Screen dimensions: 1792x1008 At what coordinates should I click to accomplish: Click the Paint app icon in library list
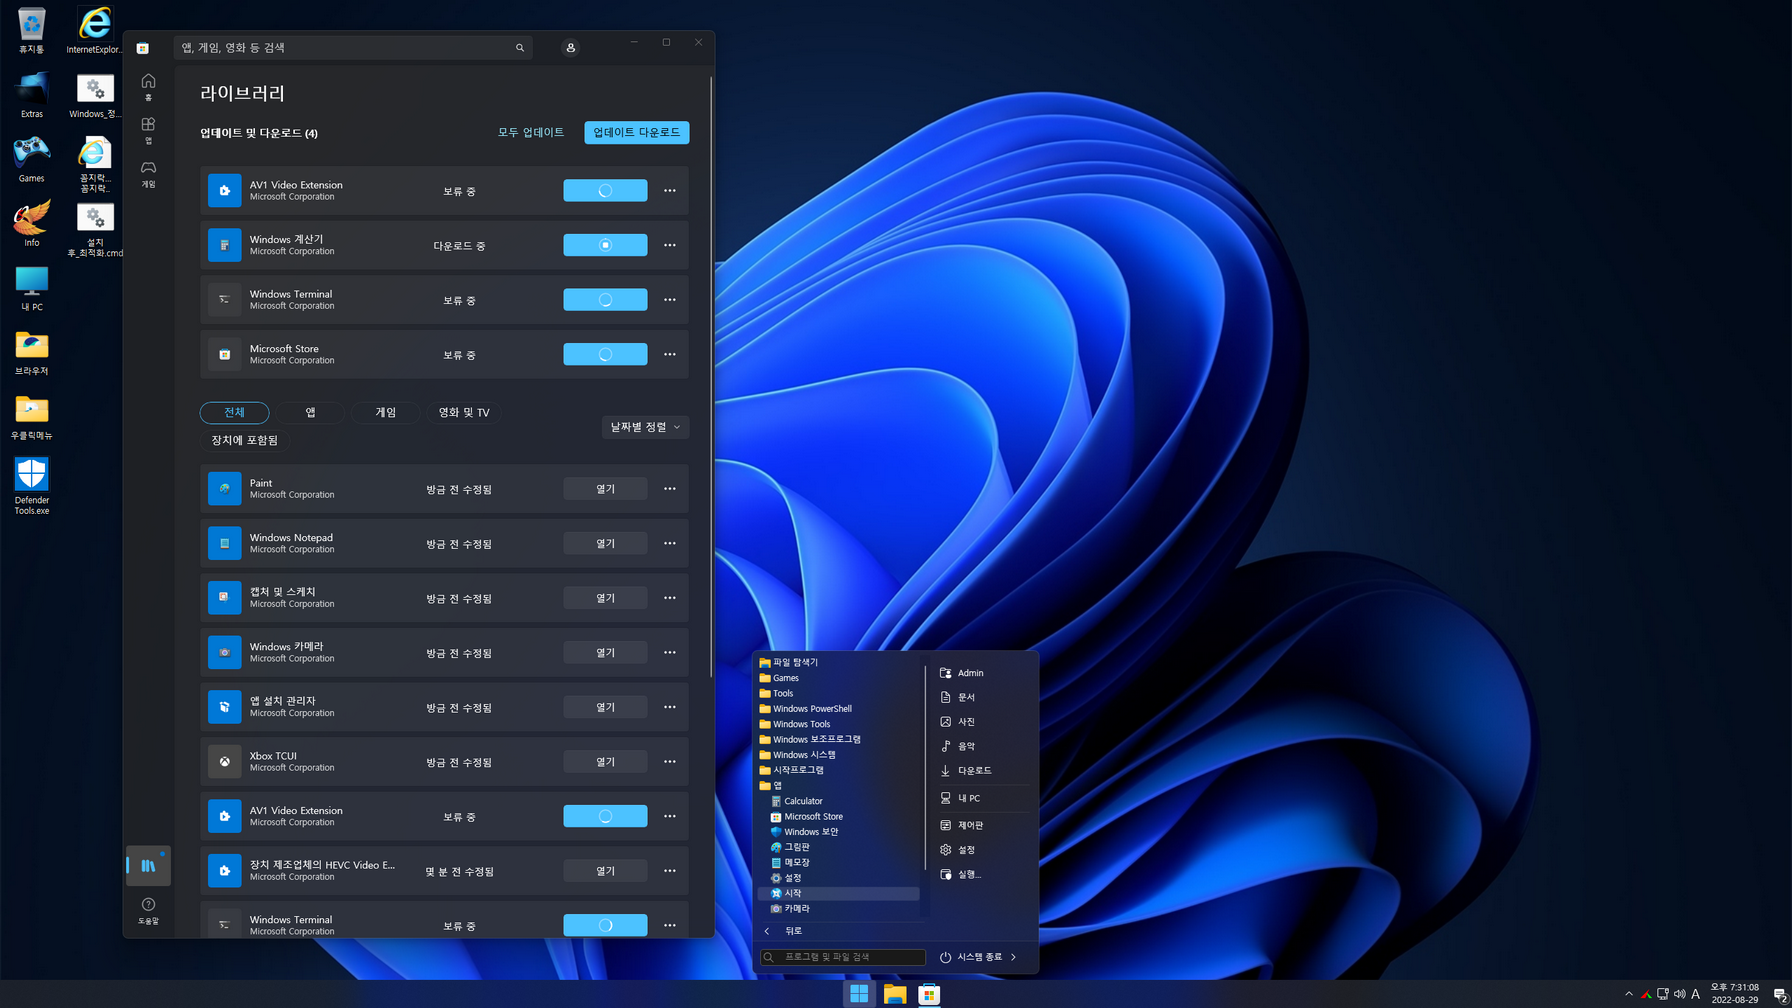(x=224, y=489)
